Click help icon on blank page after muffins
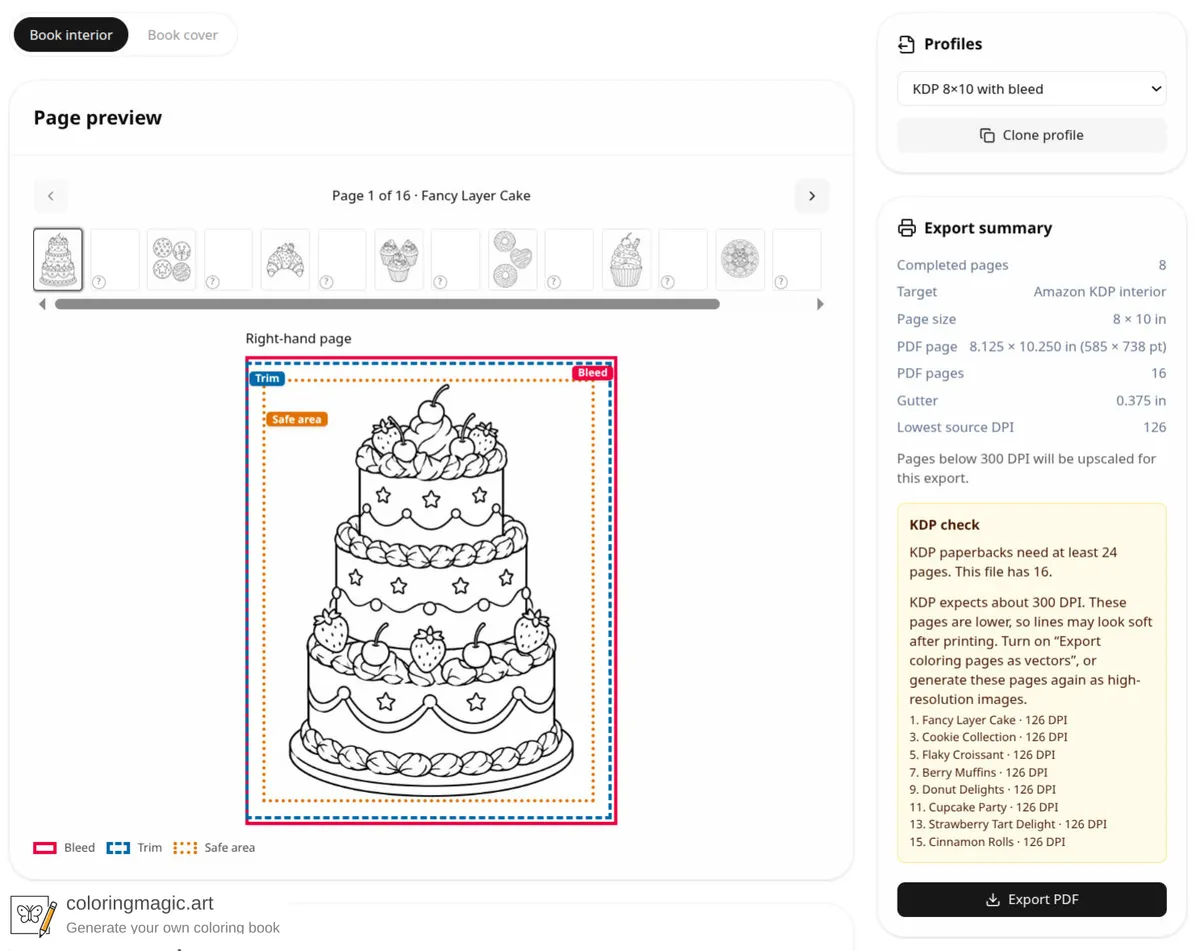This screenshot has width=1200, height=951. (440, 282)
